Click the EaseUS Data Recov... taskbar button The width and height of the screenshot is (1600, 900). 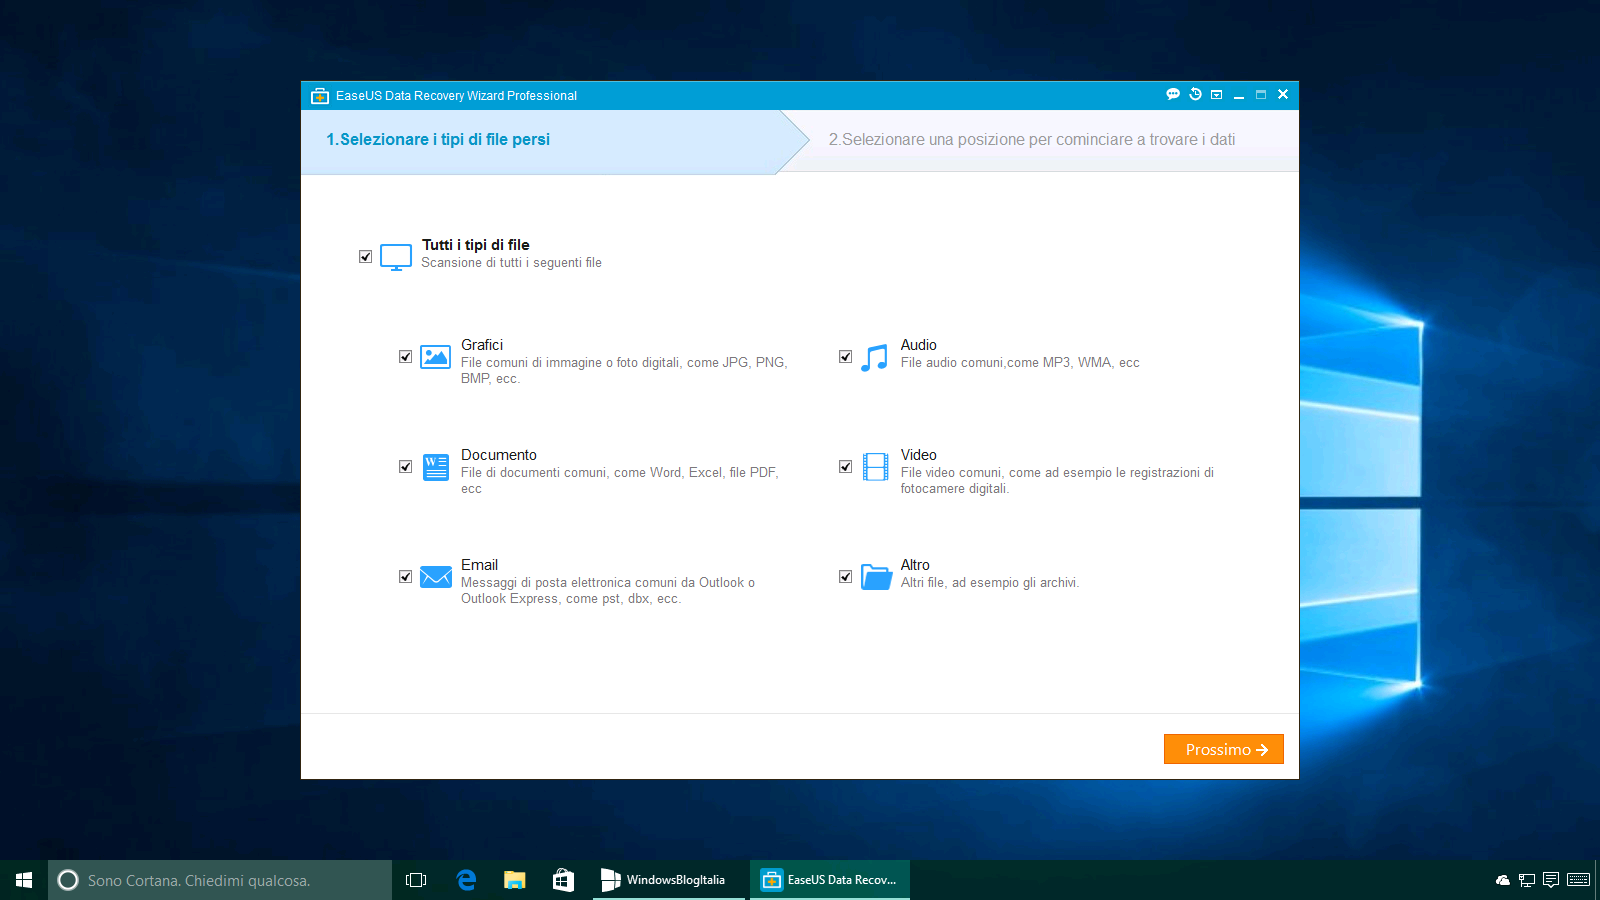[830, 880]
